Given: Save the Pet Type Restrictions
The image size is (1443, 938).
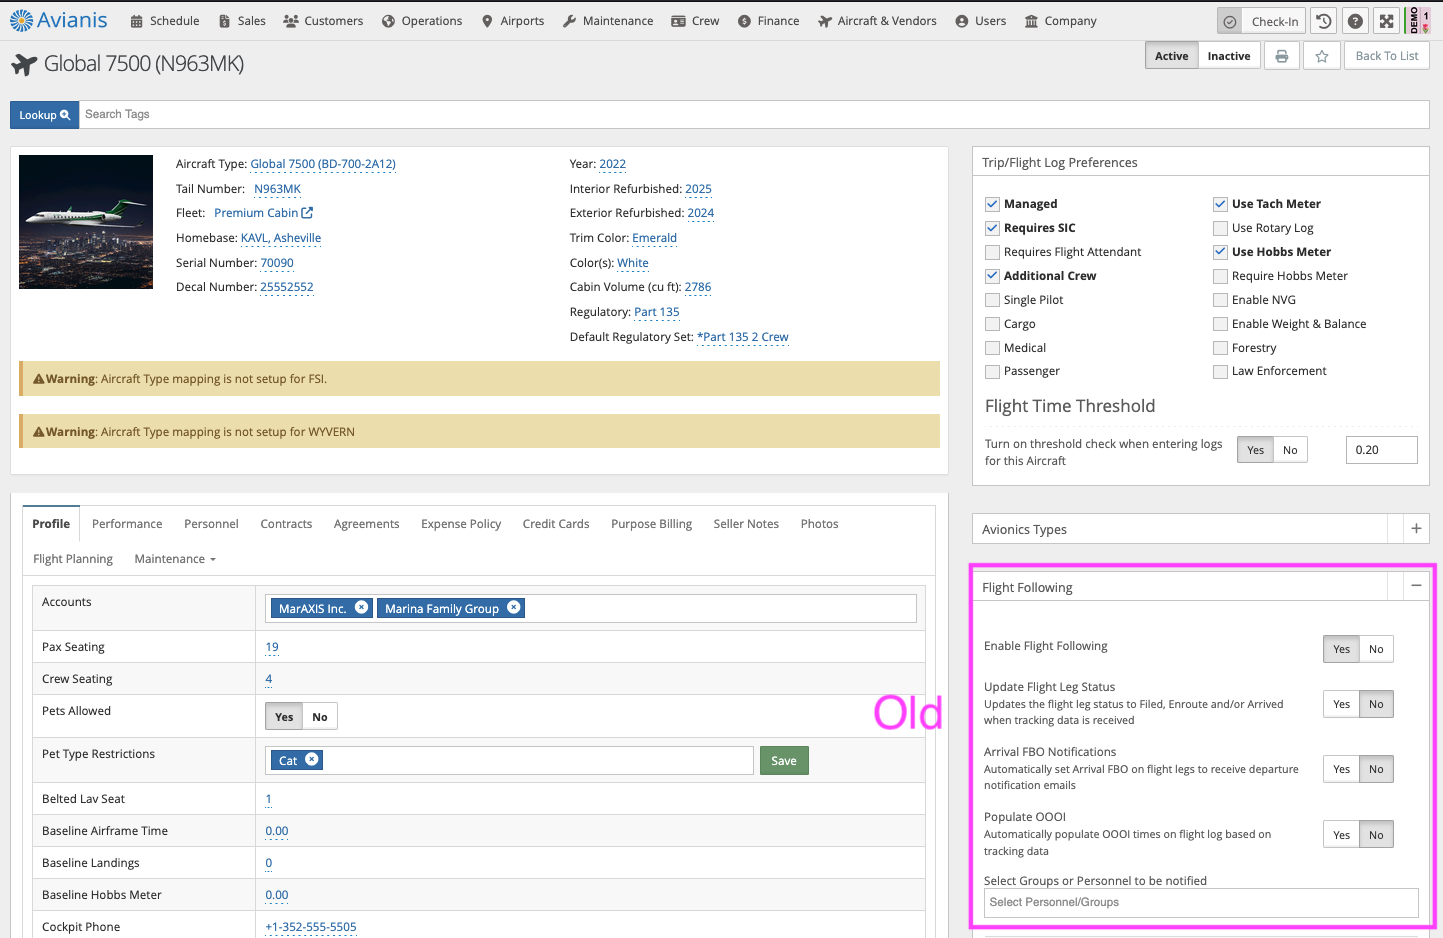Looking at the screenshot, I should pyautogui.click(x=784, y=761).
